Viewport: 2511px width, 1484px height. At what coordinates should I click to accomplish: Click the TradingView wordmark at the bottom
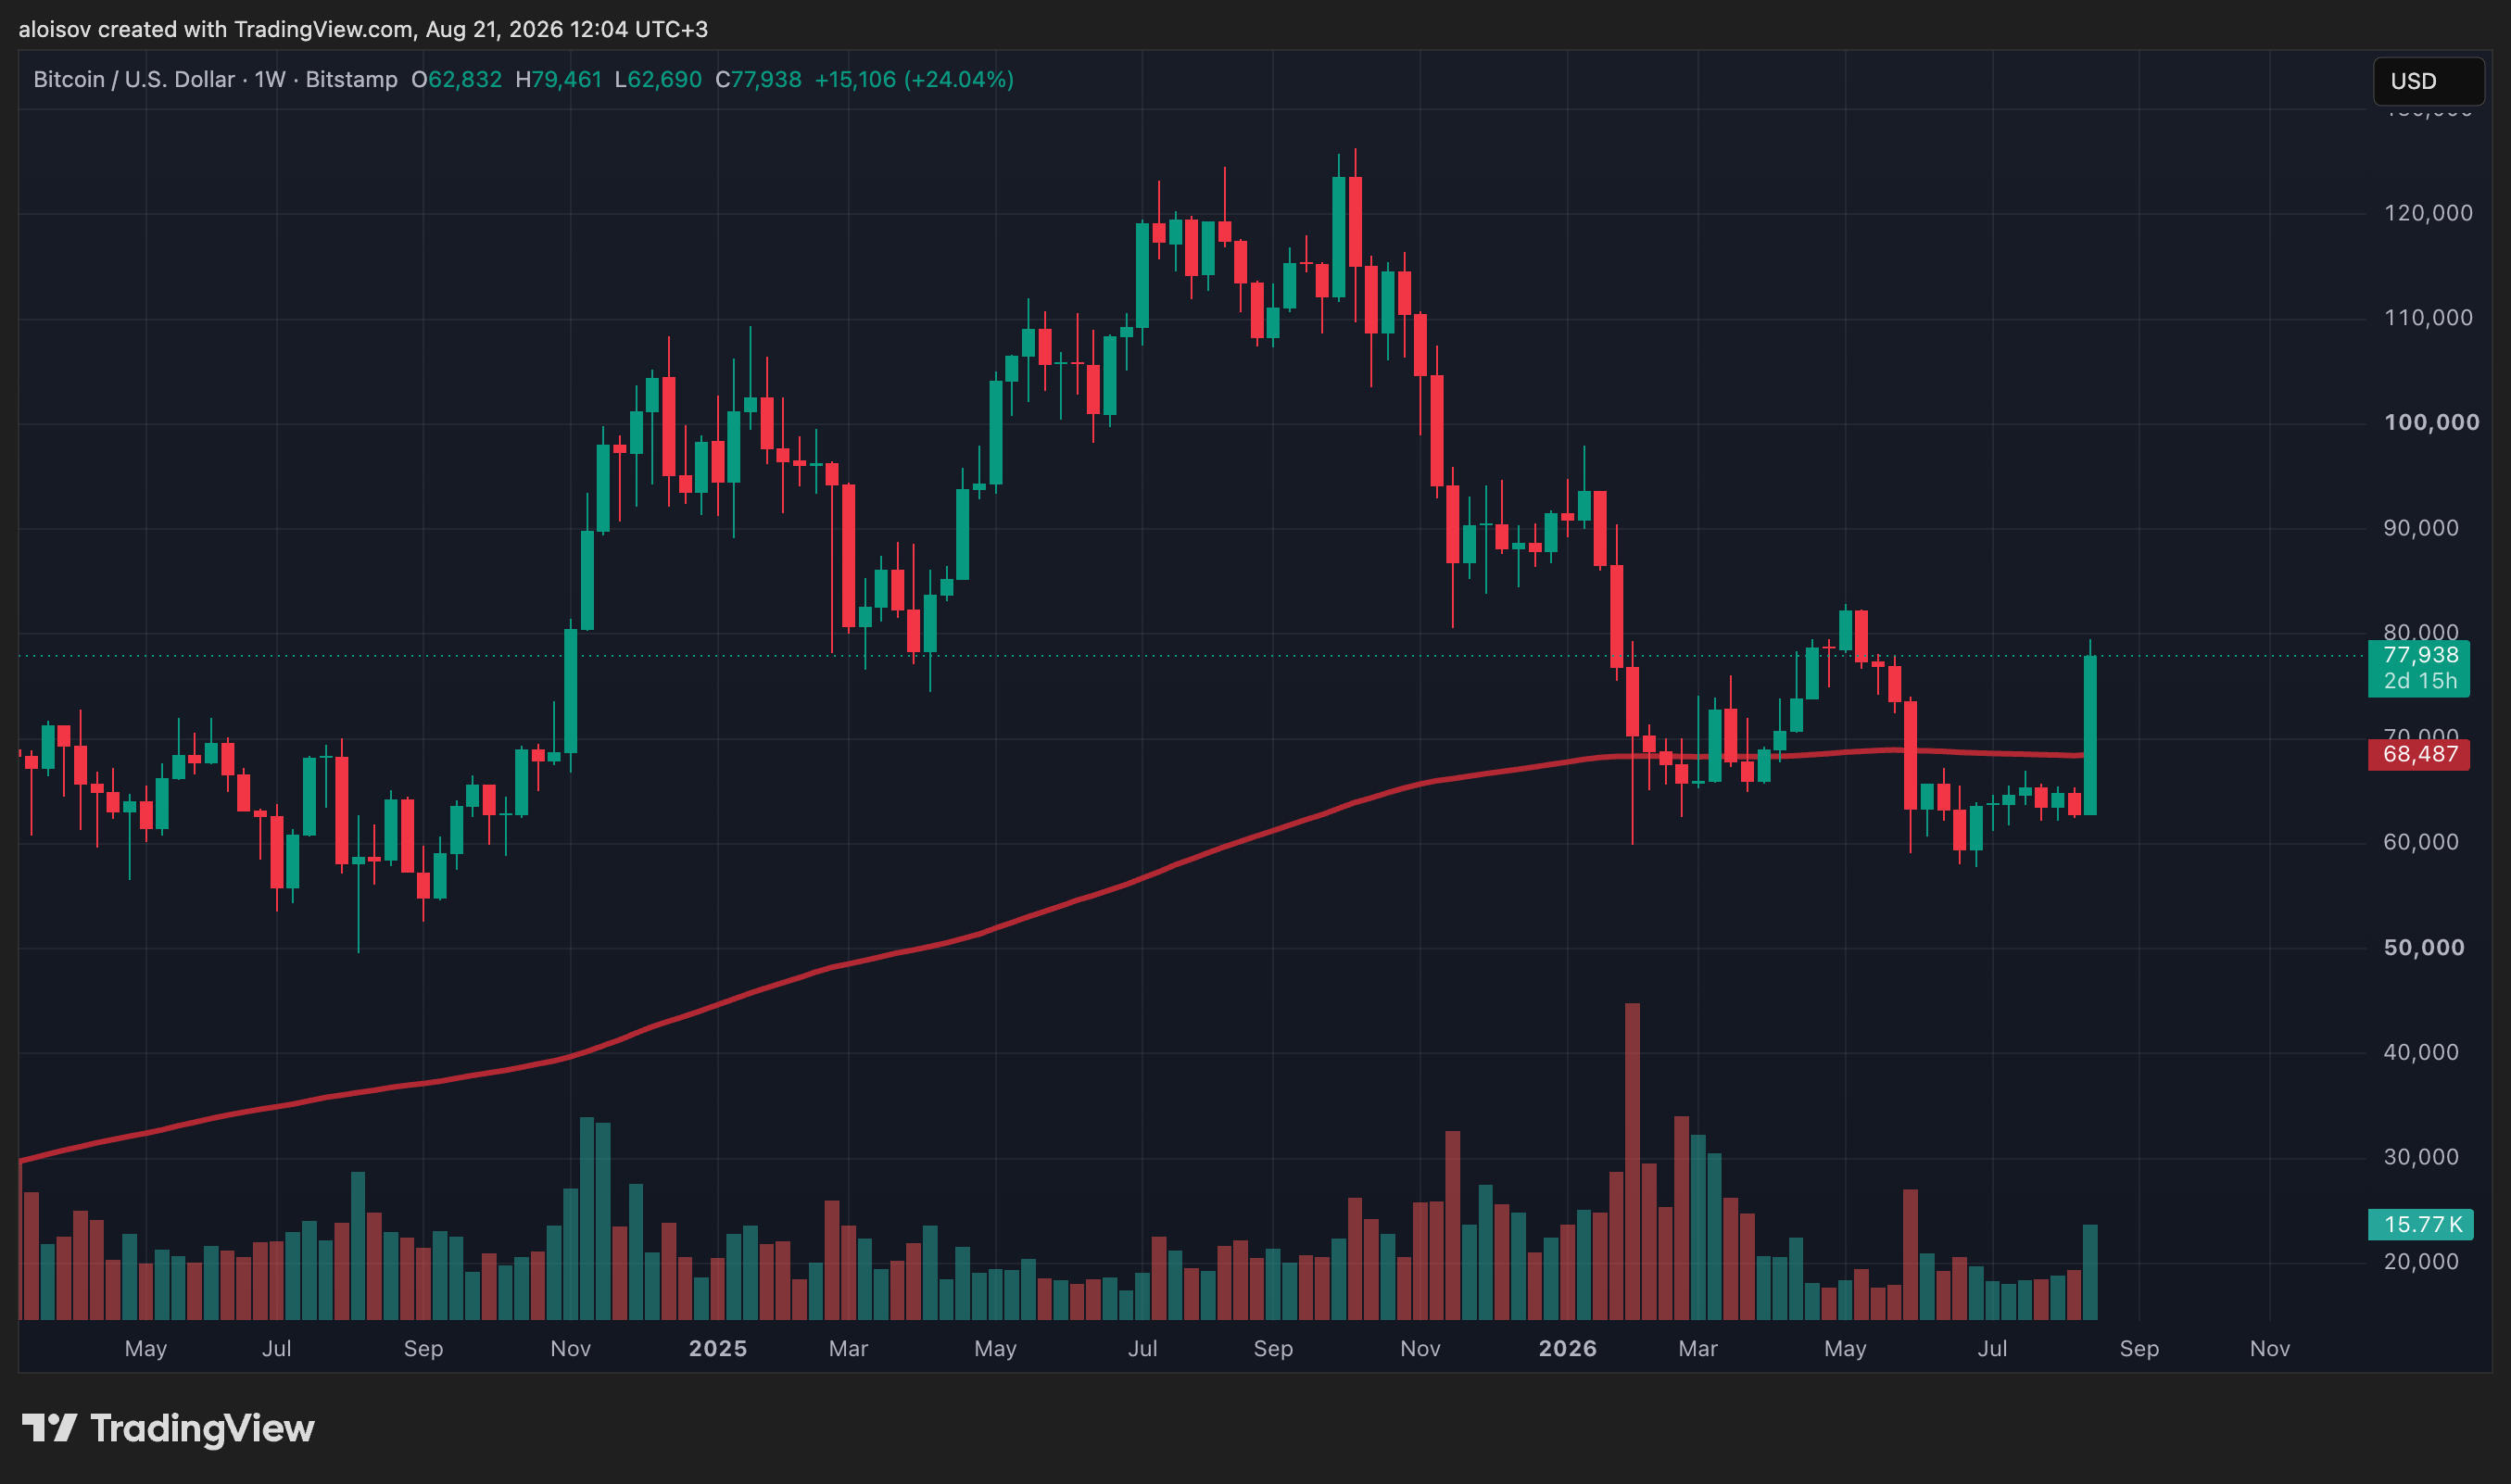(202, 1428)
